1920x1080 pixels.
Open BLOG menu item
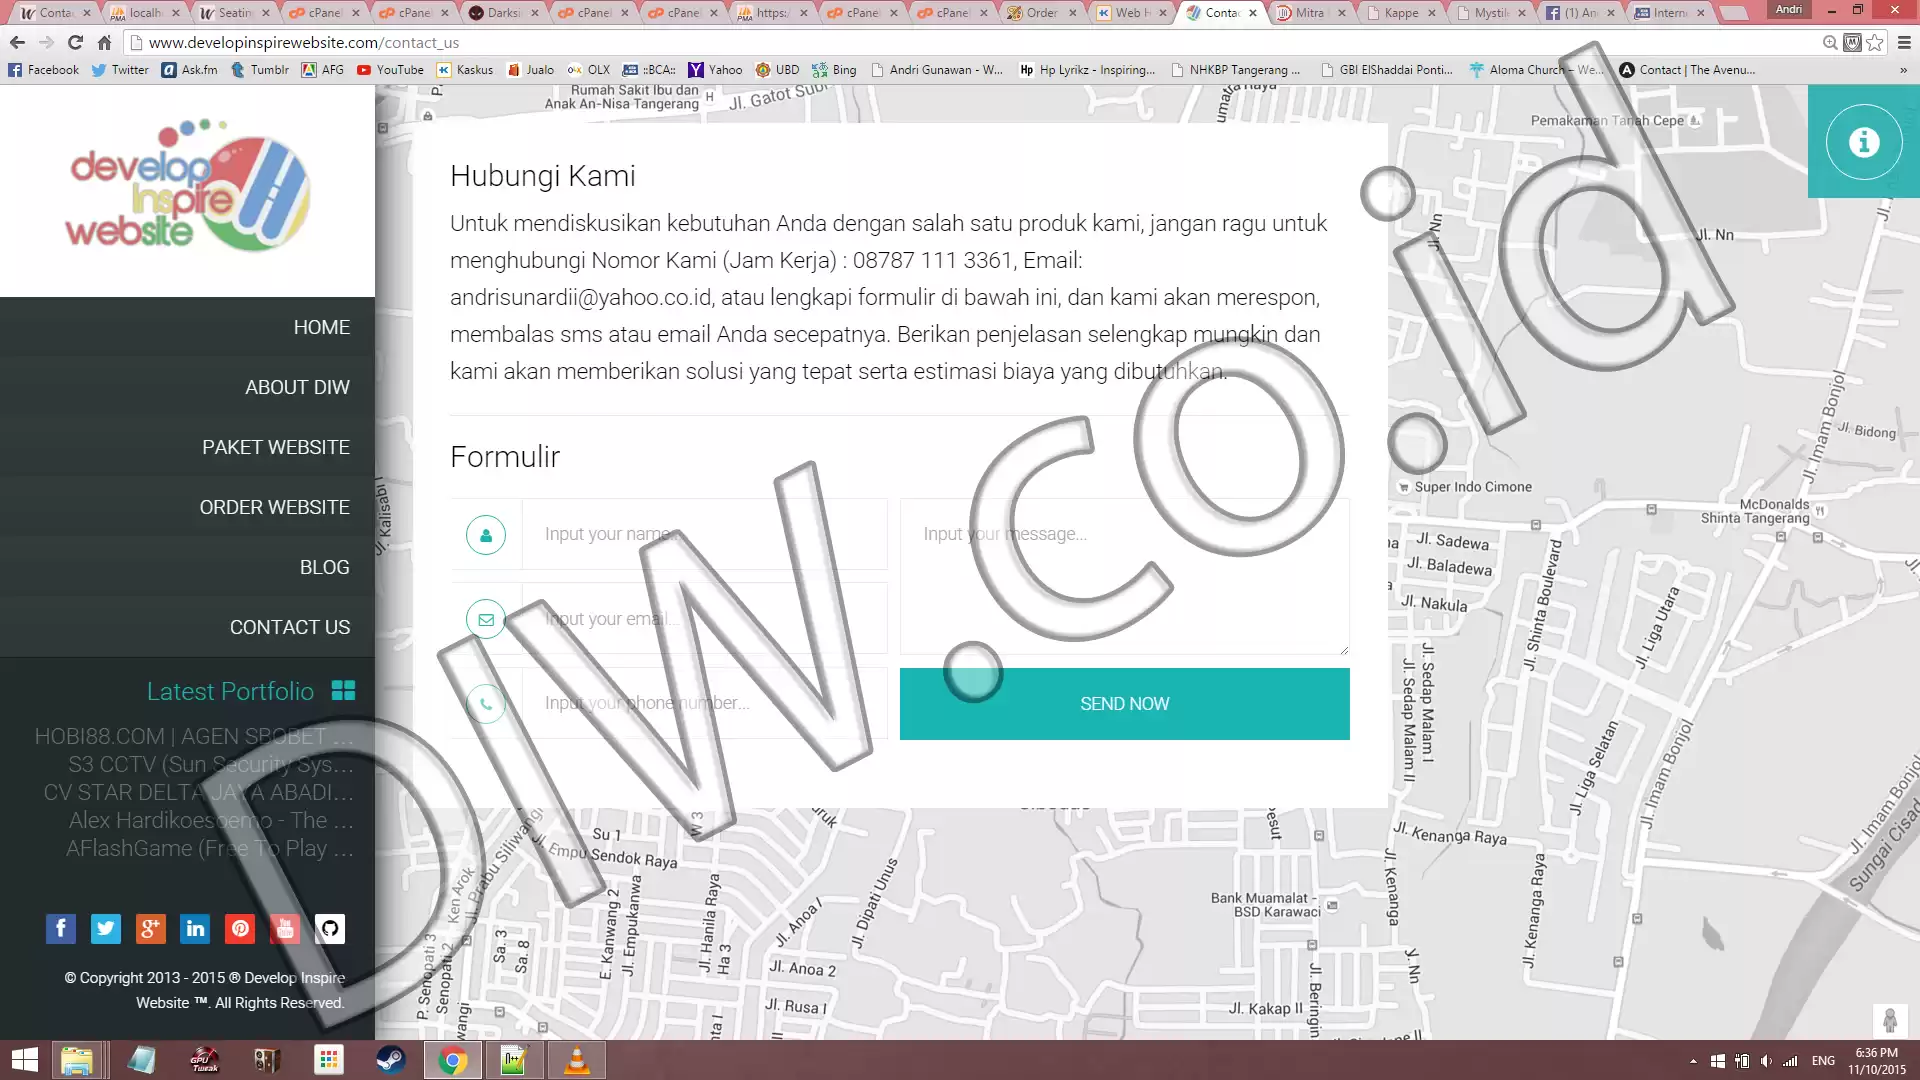325,567
